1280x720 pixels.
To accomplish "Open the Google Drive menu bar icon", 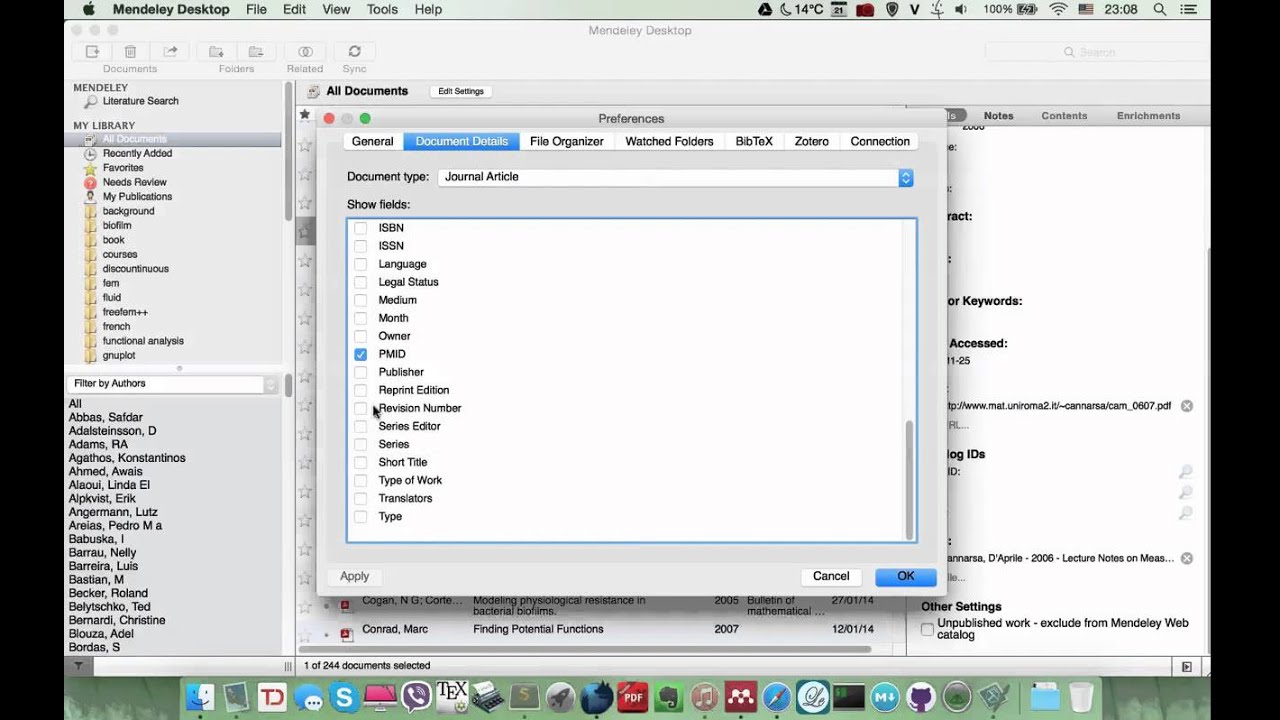I will [x=765, y=9].
